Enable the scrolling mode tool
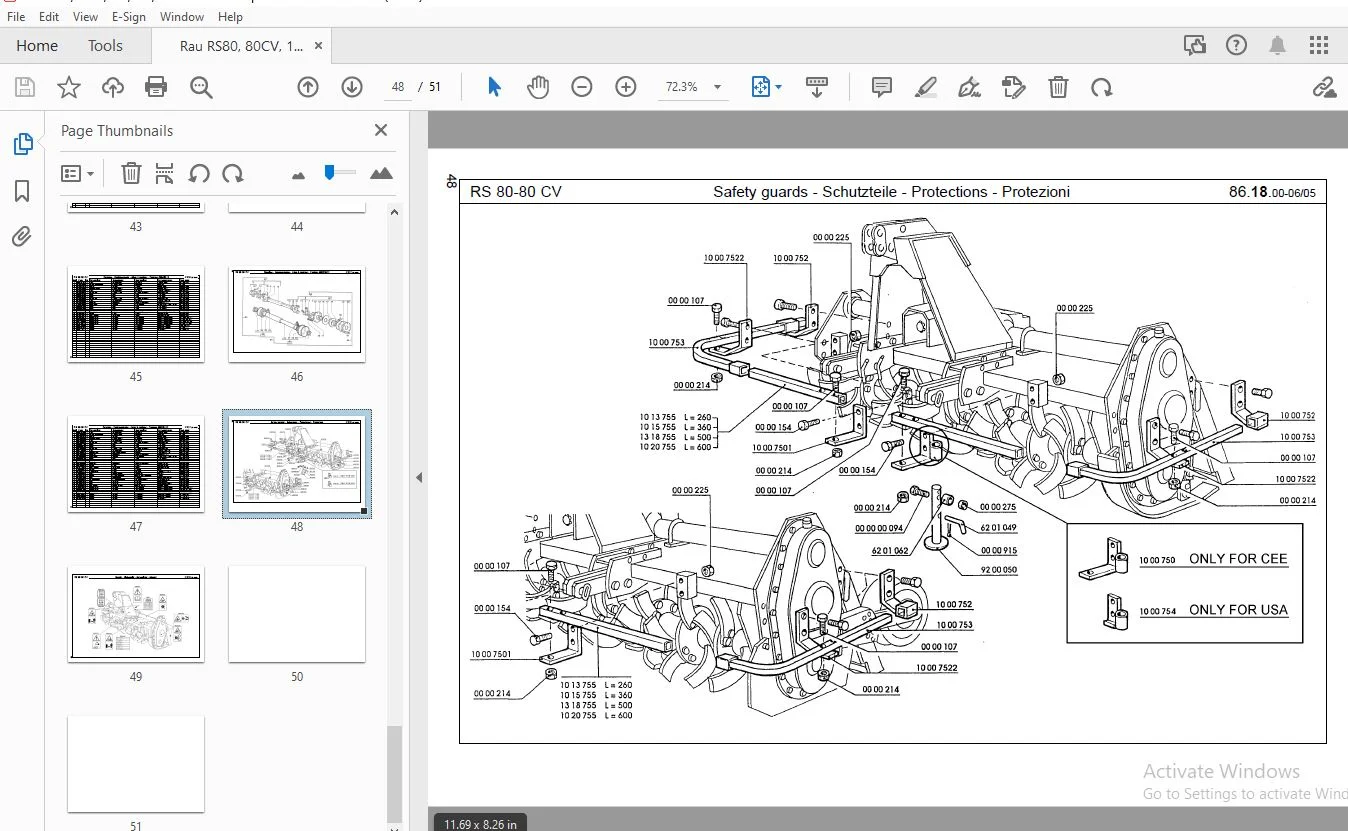Viewport: 1348px width, 831px height. coord(817,87)
